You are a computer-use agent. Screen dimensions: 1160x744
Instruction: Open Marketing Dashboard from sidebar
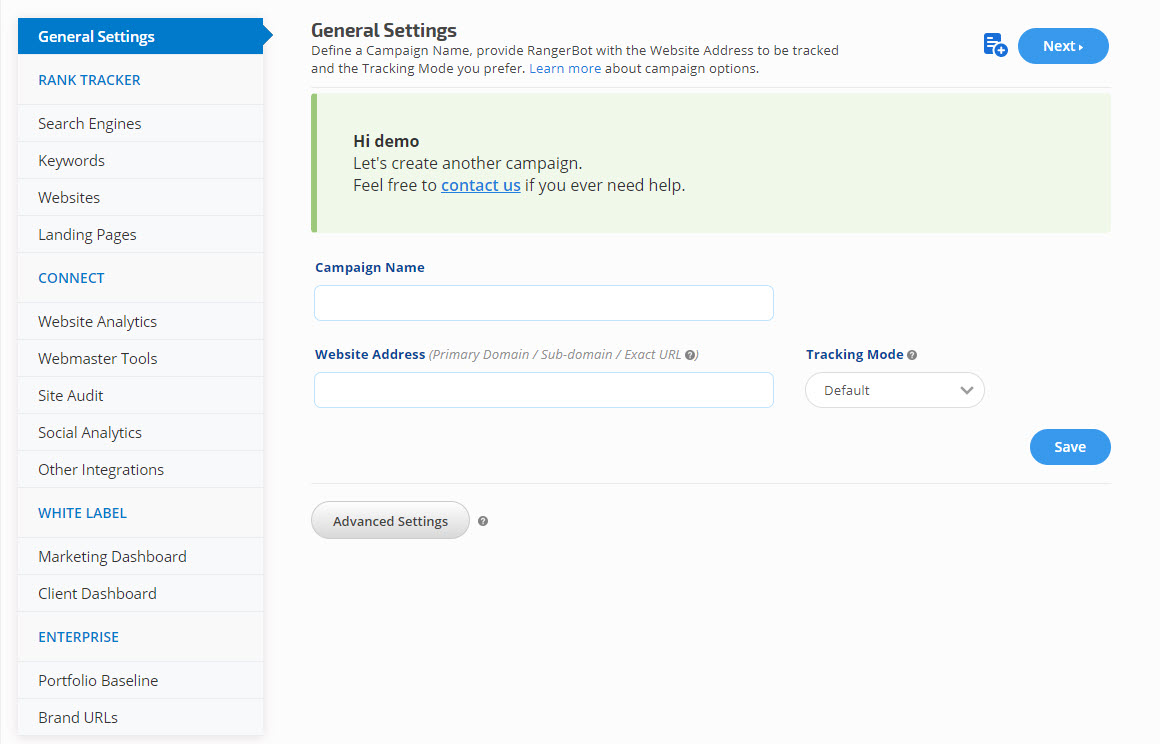(112, 557)
